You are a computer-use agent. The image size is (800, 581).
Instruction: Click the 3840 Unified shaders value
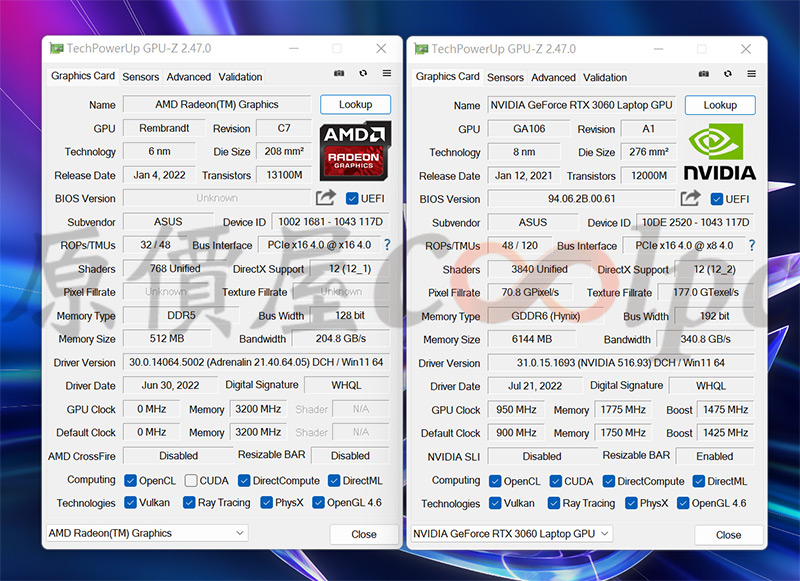539,269
